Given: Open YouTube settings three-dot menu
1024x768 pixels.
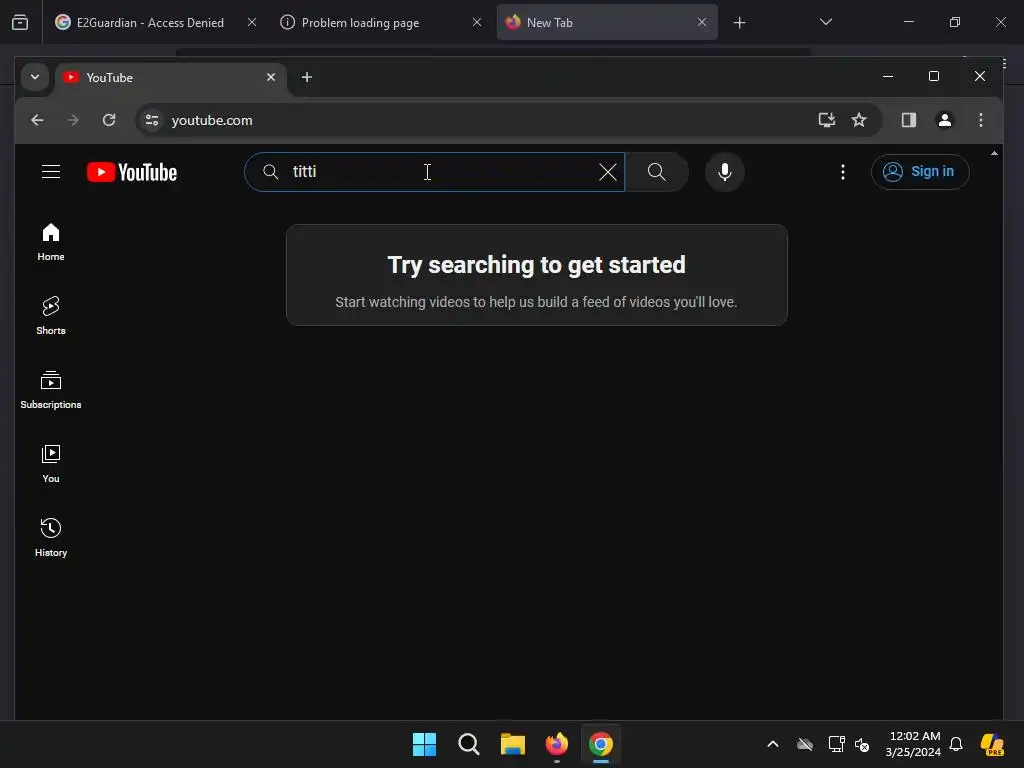Looking at the screenshot, I should 842,172.
